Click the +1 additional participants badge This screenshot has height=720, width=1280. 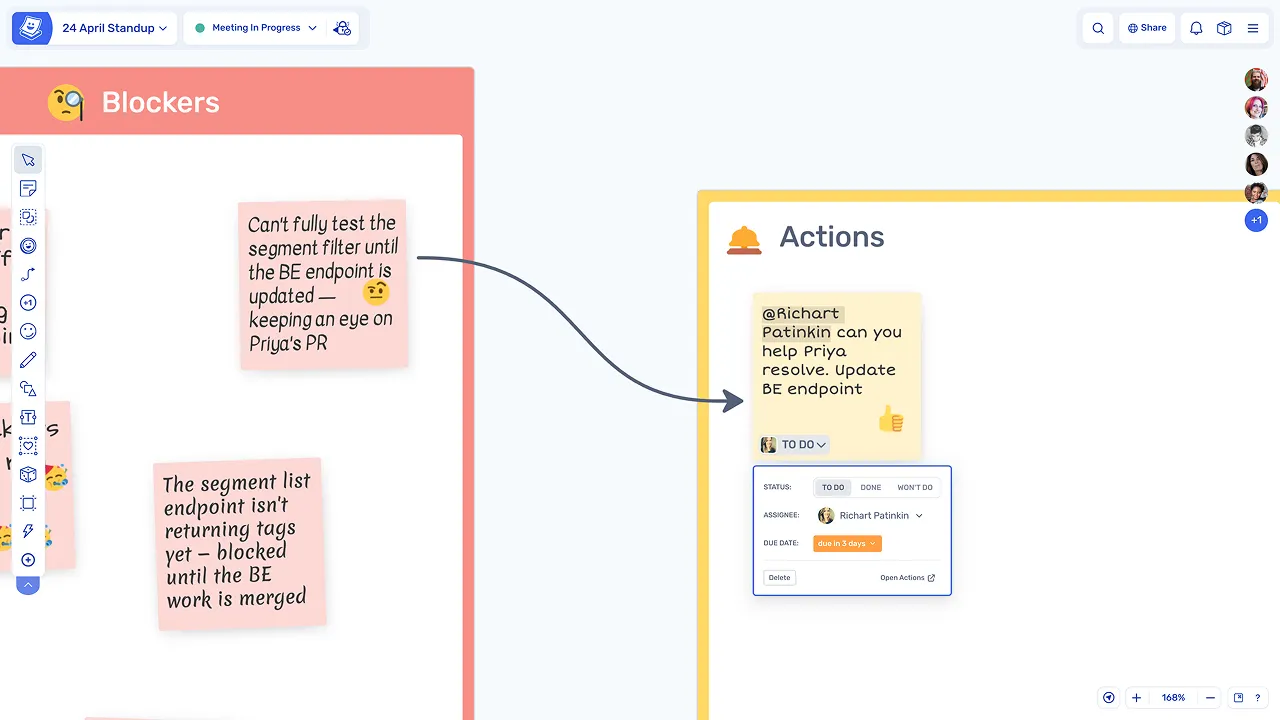coord(1256,220)
